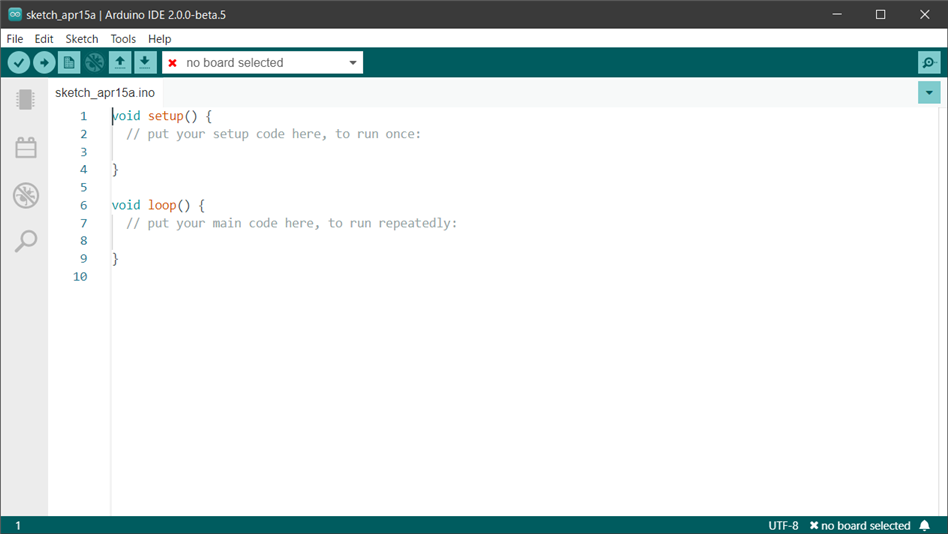948x534 pixels.
Task: Close the Arduino IDE window
Action: click(x=924, y=14)
